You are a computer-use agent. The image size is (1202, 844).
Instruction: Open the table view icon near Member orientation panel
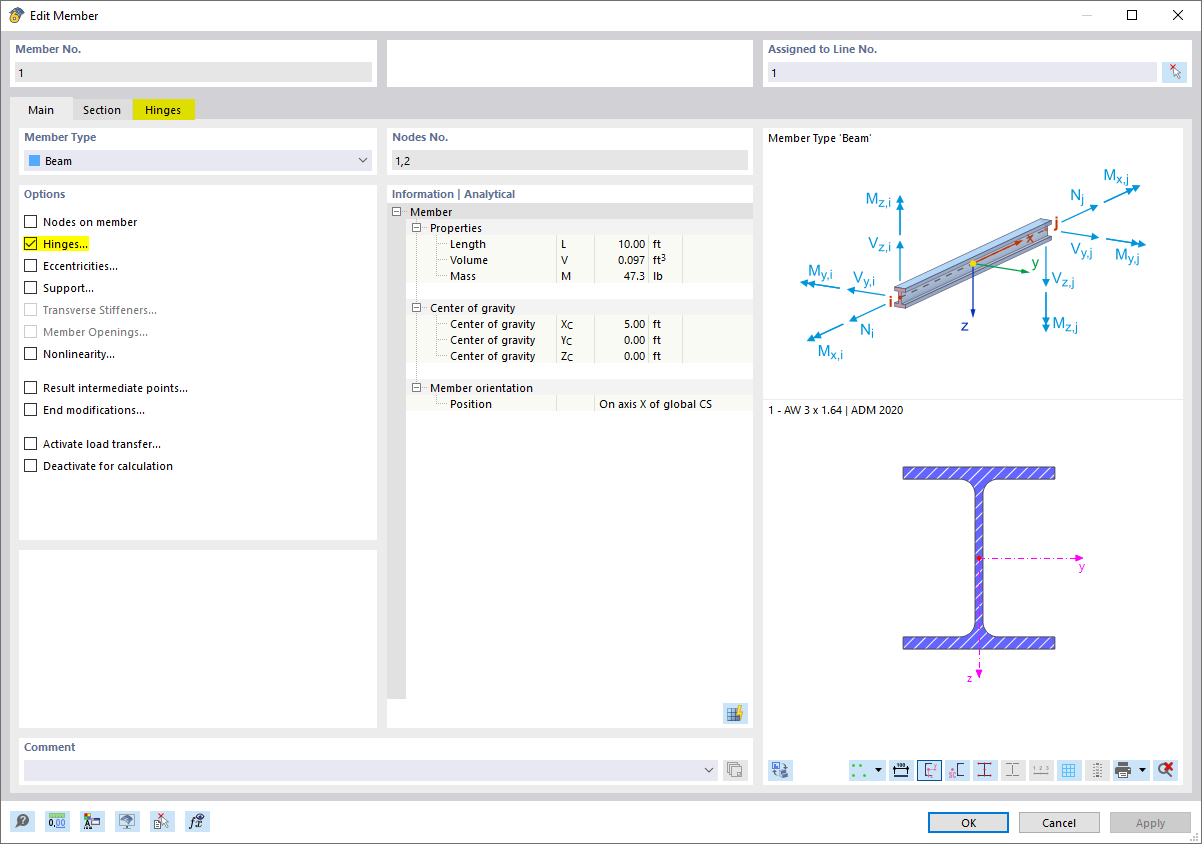pos(735,713)
